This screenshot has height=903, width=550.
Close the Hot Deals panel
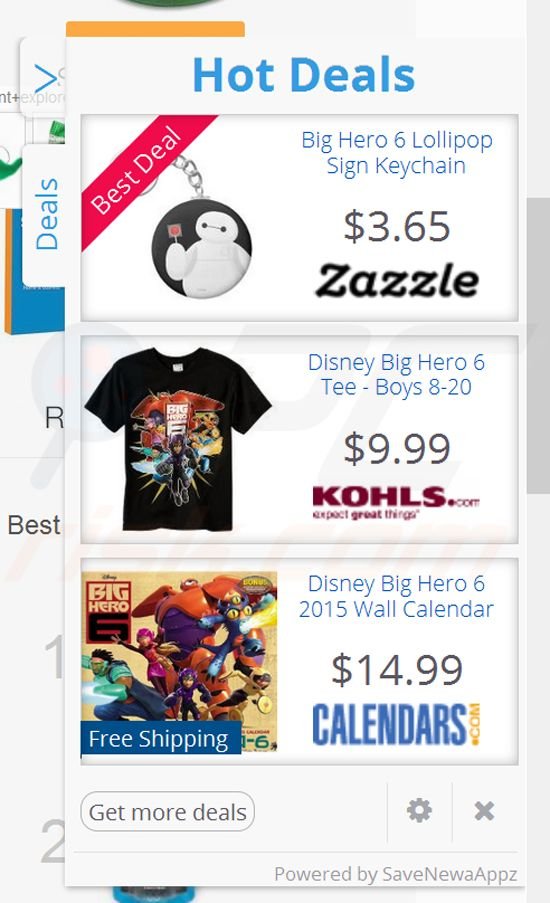point(484,811)
